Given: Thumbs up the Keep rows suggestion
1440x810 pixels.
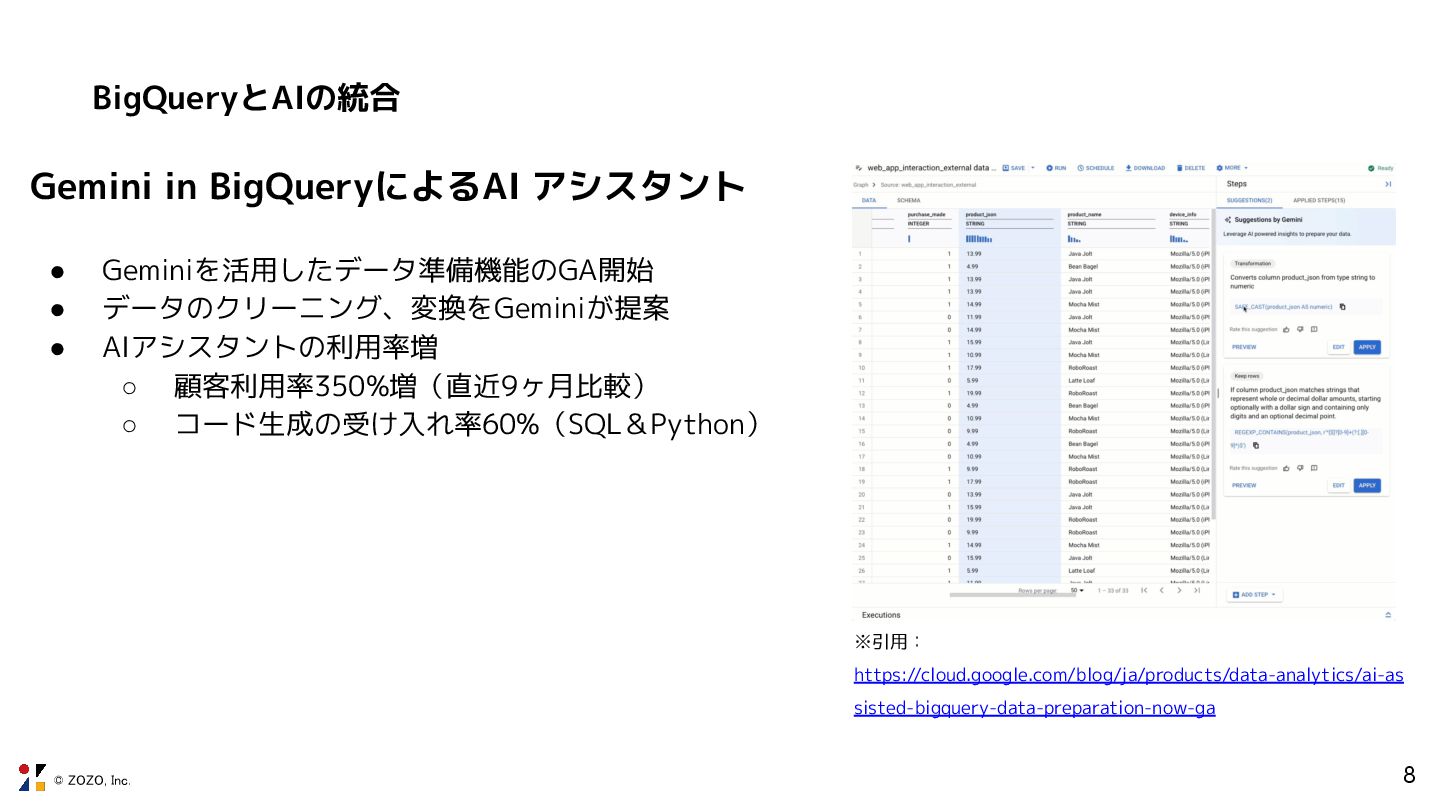Looking at the screenshot, I should [x=1286, y=467].
